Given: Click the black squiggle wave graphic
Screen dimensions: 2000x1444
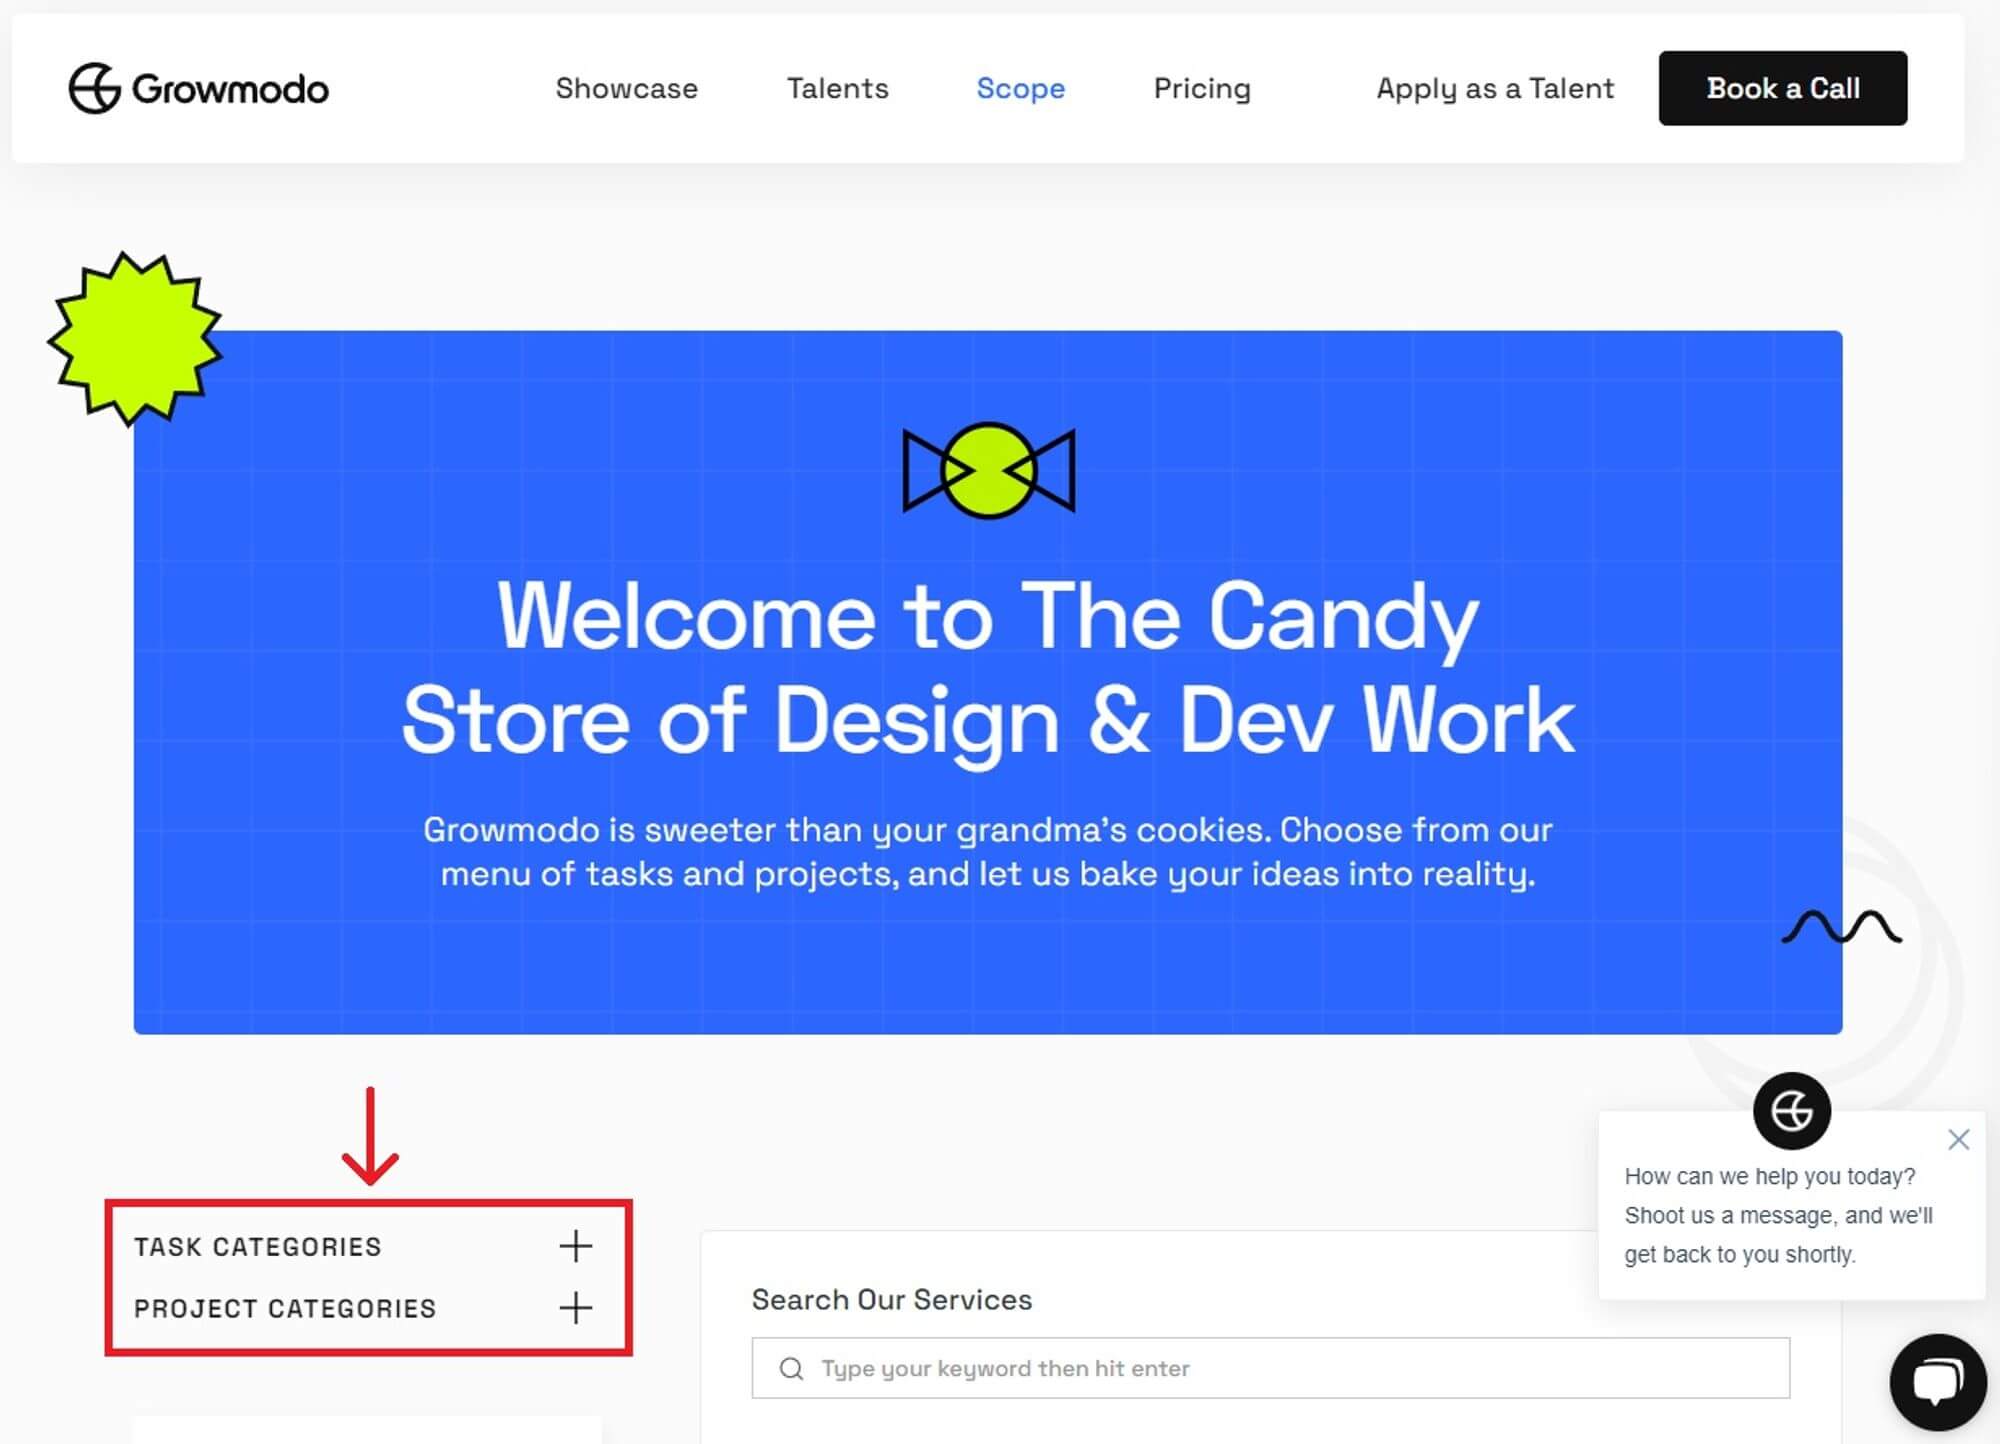Looking at the screenshot, I should [1841, 927].
